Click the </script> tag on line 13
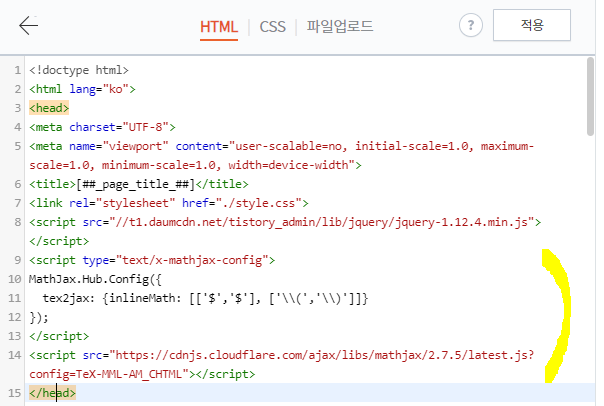Viewport: 604px width, 406px height. (59, 336)
